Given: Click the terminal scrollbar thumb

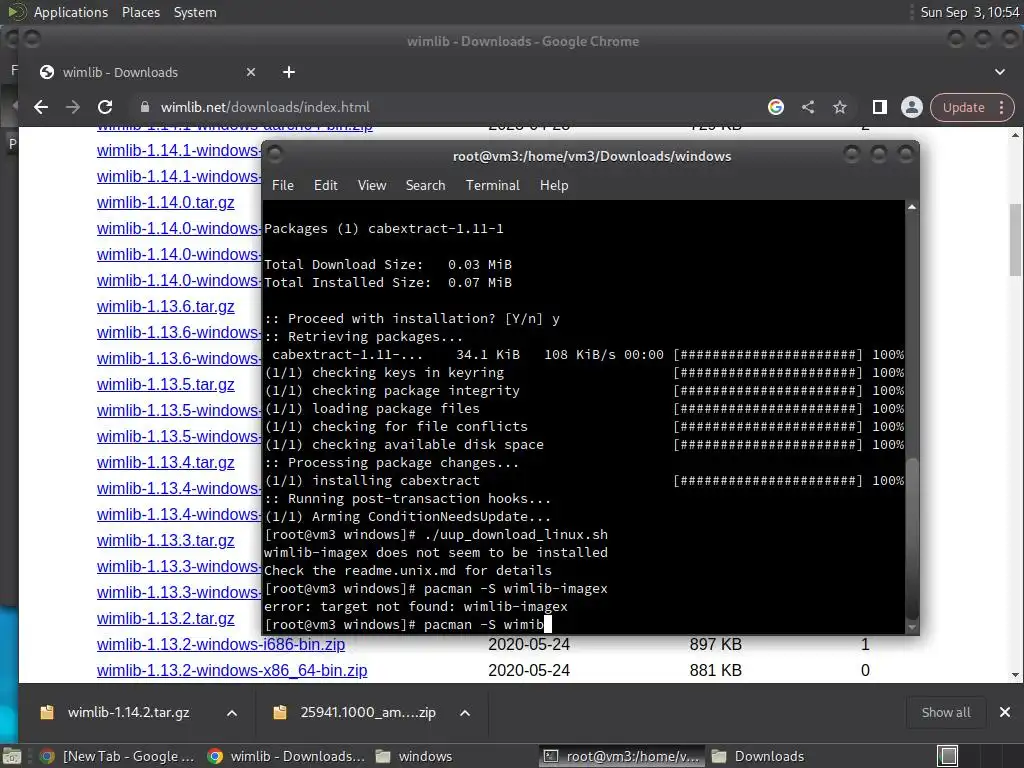Looking at the screenshot, I should (x=912, y=537).
